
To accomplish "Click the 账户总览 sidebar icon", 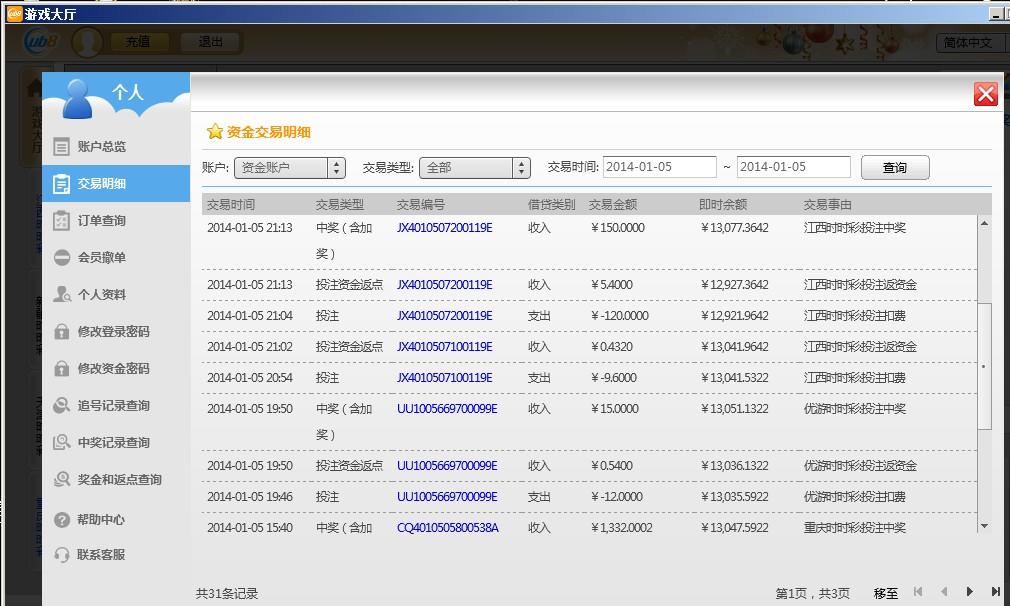I will (62, 147).
